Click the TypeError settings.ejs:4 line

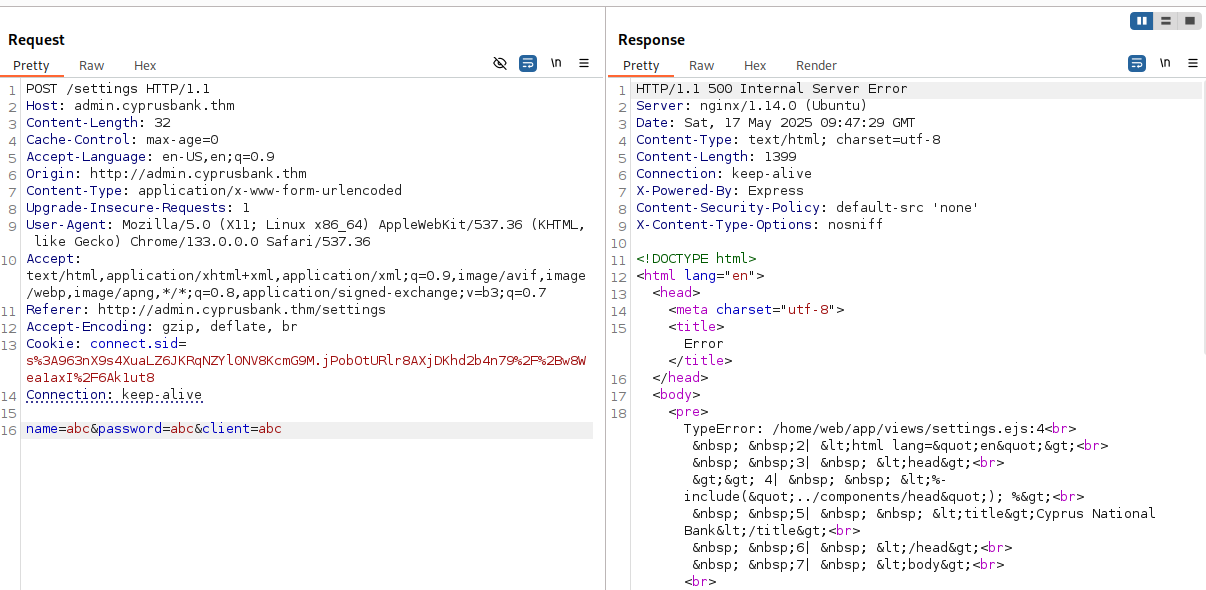pyautogui.click(x=880, y=429)
